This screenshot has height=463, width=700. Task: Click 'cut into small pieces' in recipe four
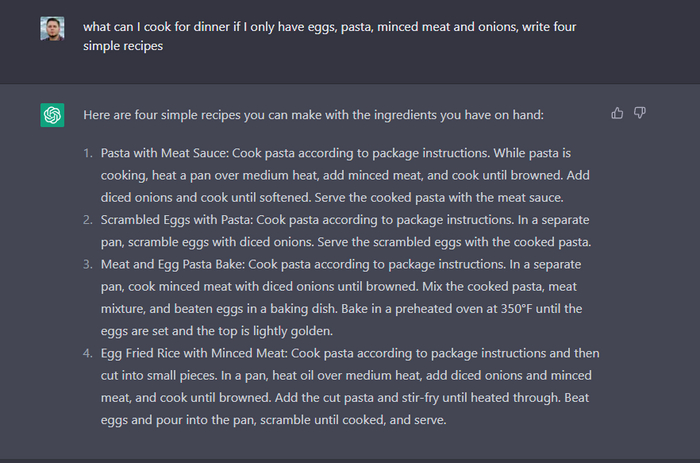(x=164, y=375)
